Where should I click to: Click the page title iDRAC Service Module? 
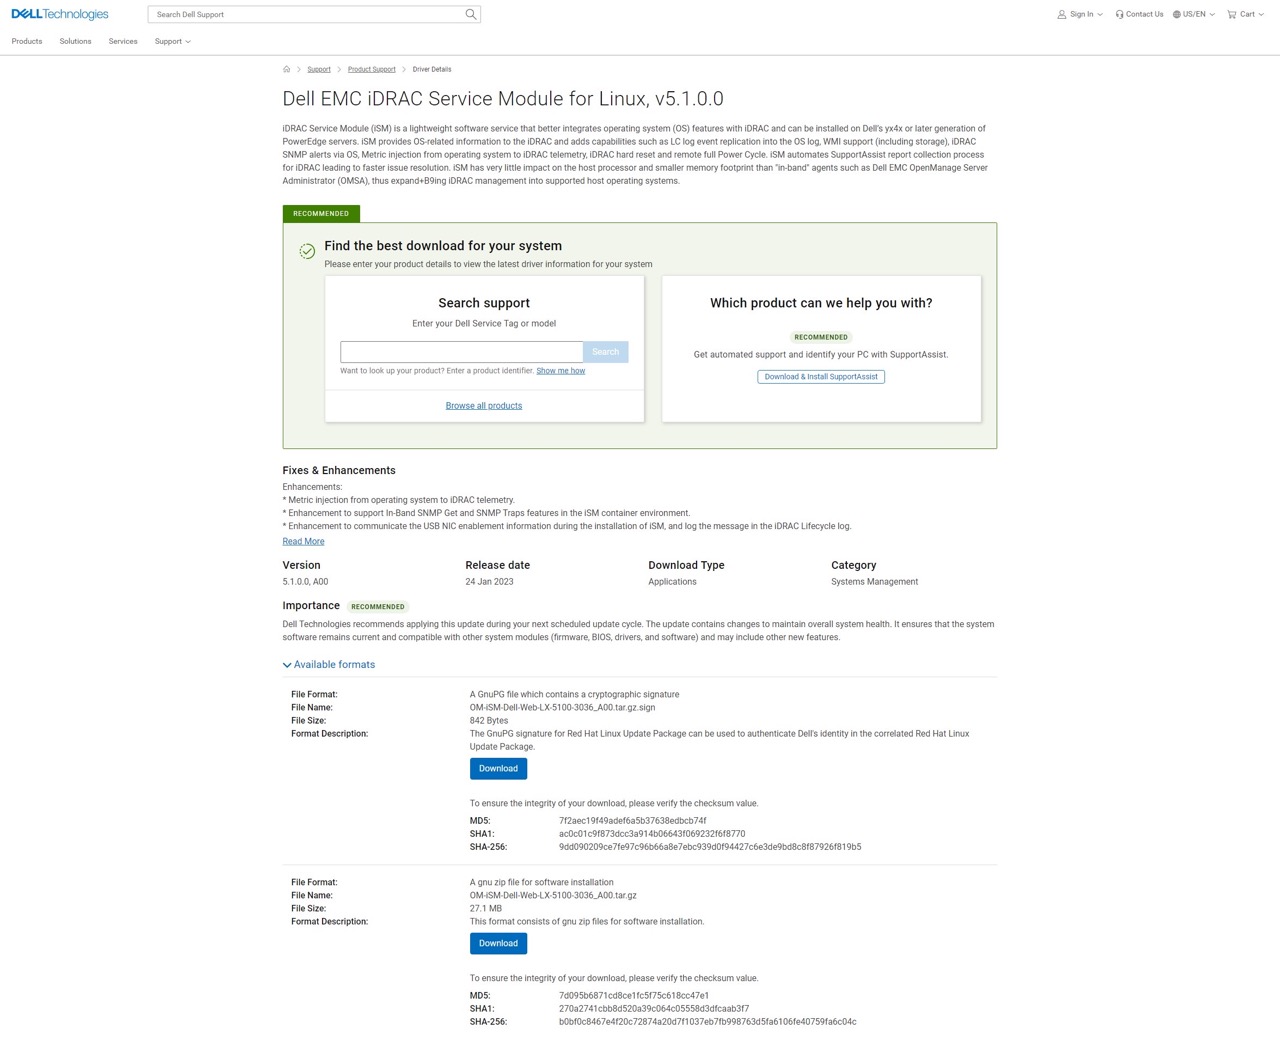(503, 99)
